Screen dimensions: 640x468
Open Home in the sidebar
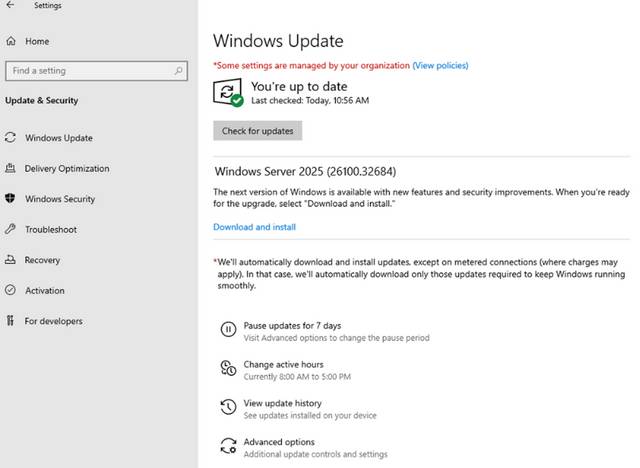[37, 41]
